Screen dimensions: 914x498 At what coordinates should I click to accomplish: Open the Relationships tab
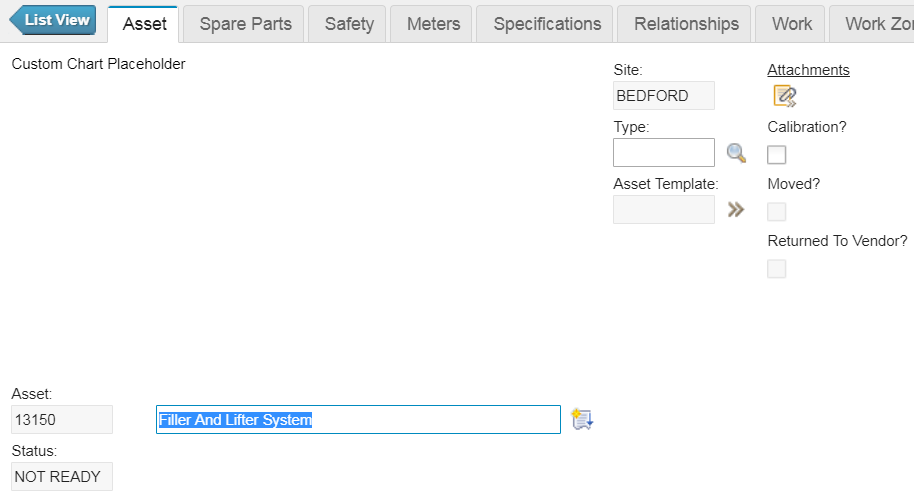686,24
